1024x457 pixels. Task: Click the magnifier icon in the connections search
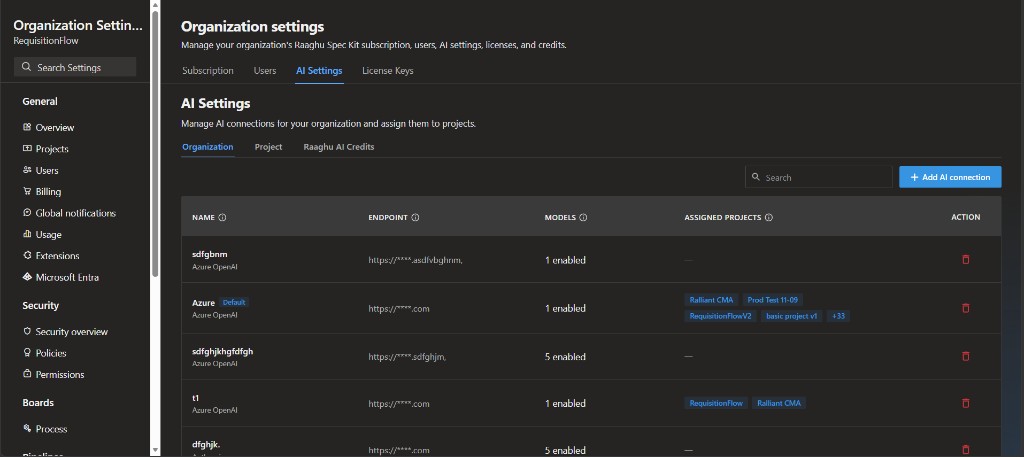pyautogui.click(x=756, y=177)
